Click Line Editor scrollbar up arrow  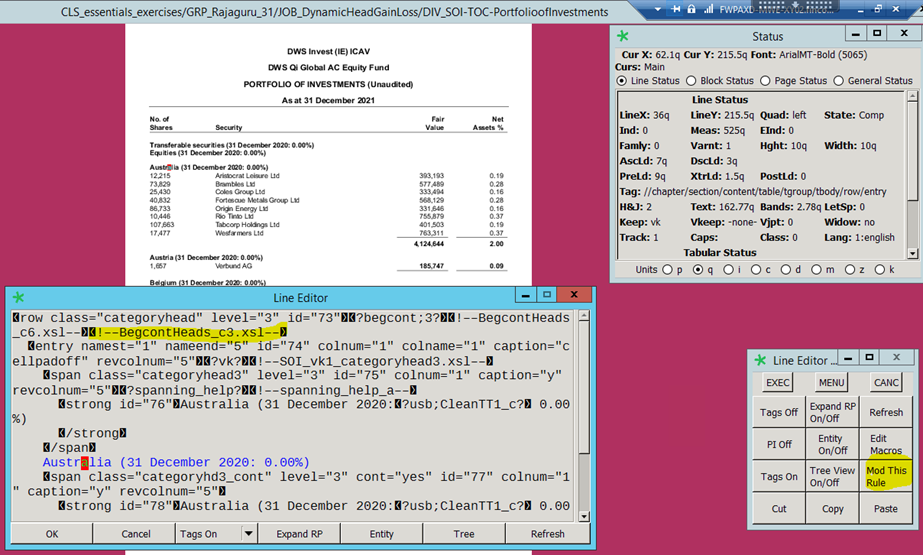pyautogui.click(x=584, y=316)
